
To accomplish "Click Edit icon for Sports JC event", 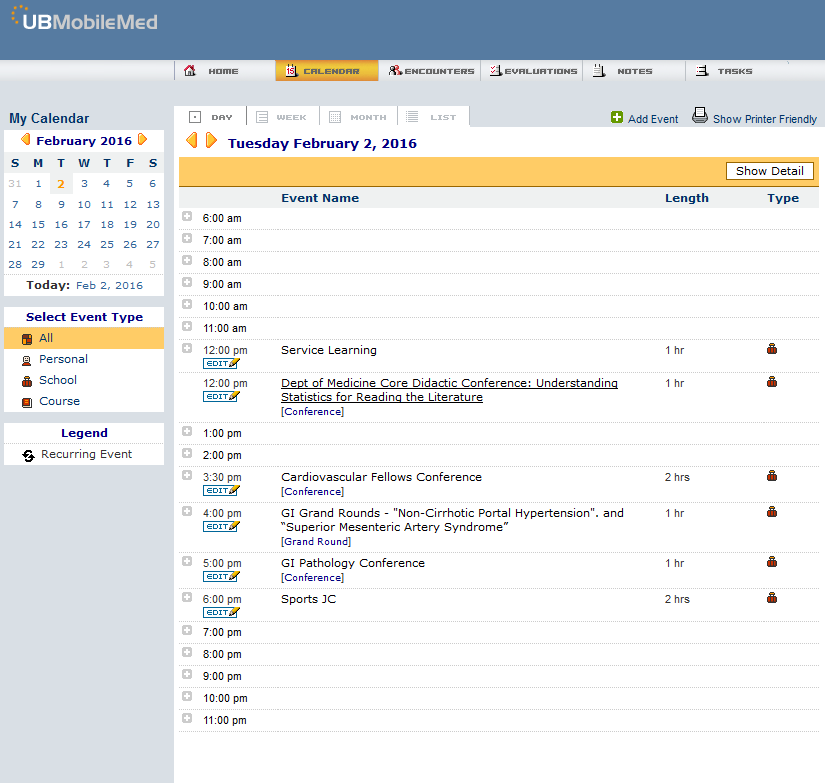I will click(221, 612).
